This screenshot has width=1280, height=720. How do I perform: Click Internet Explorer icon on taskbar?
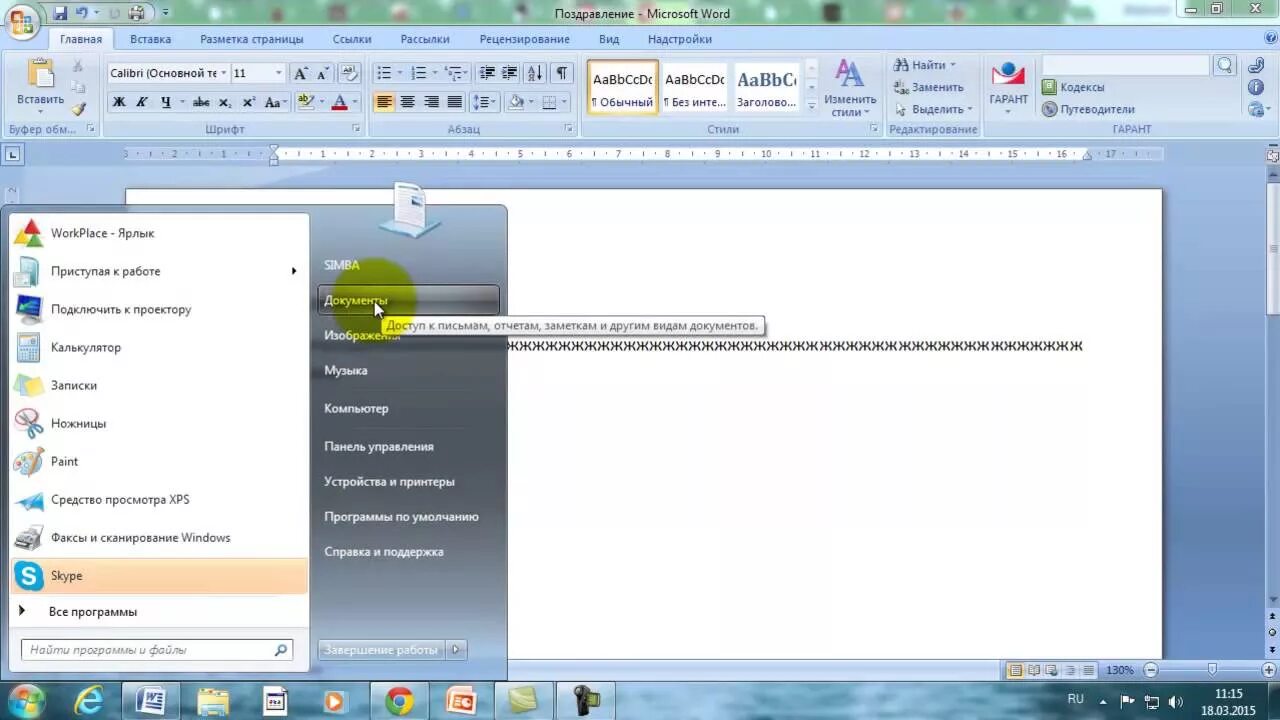88,702
